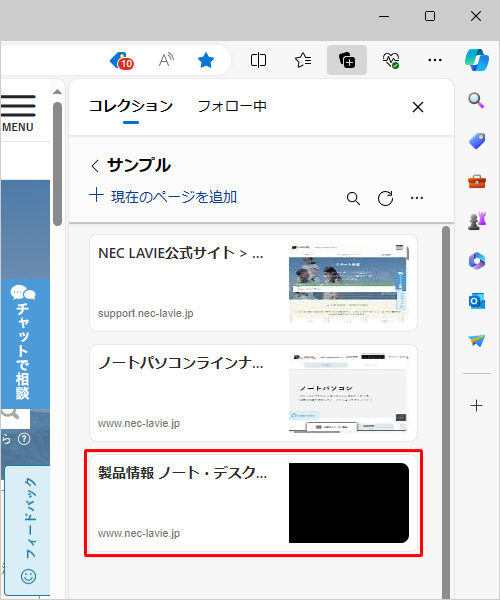500x600 pixels.
Task: Toggle the Collections toolbar button
Action: [x=347, y=60]
